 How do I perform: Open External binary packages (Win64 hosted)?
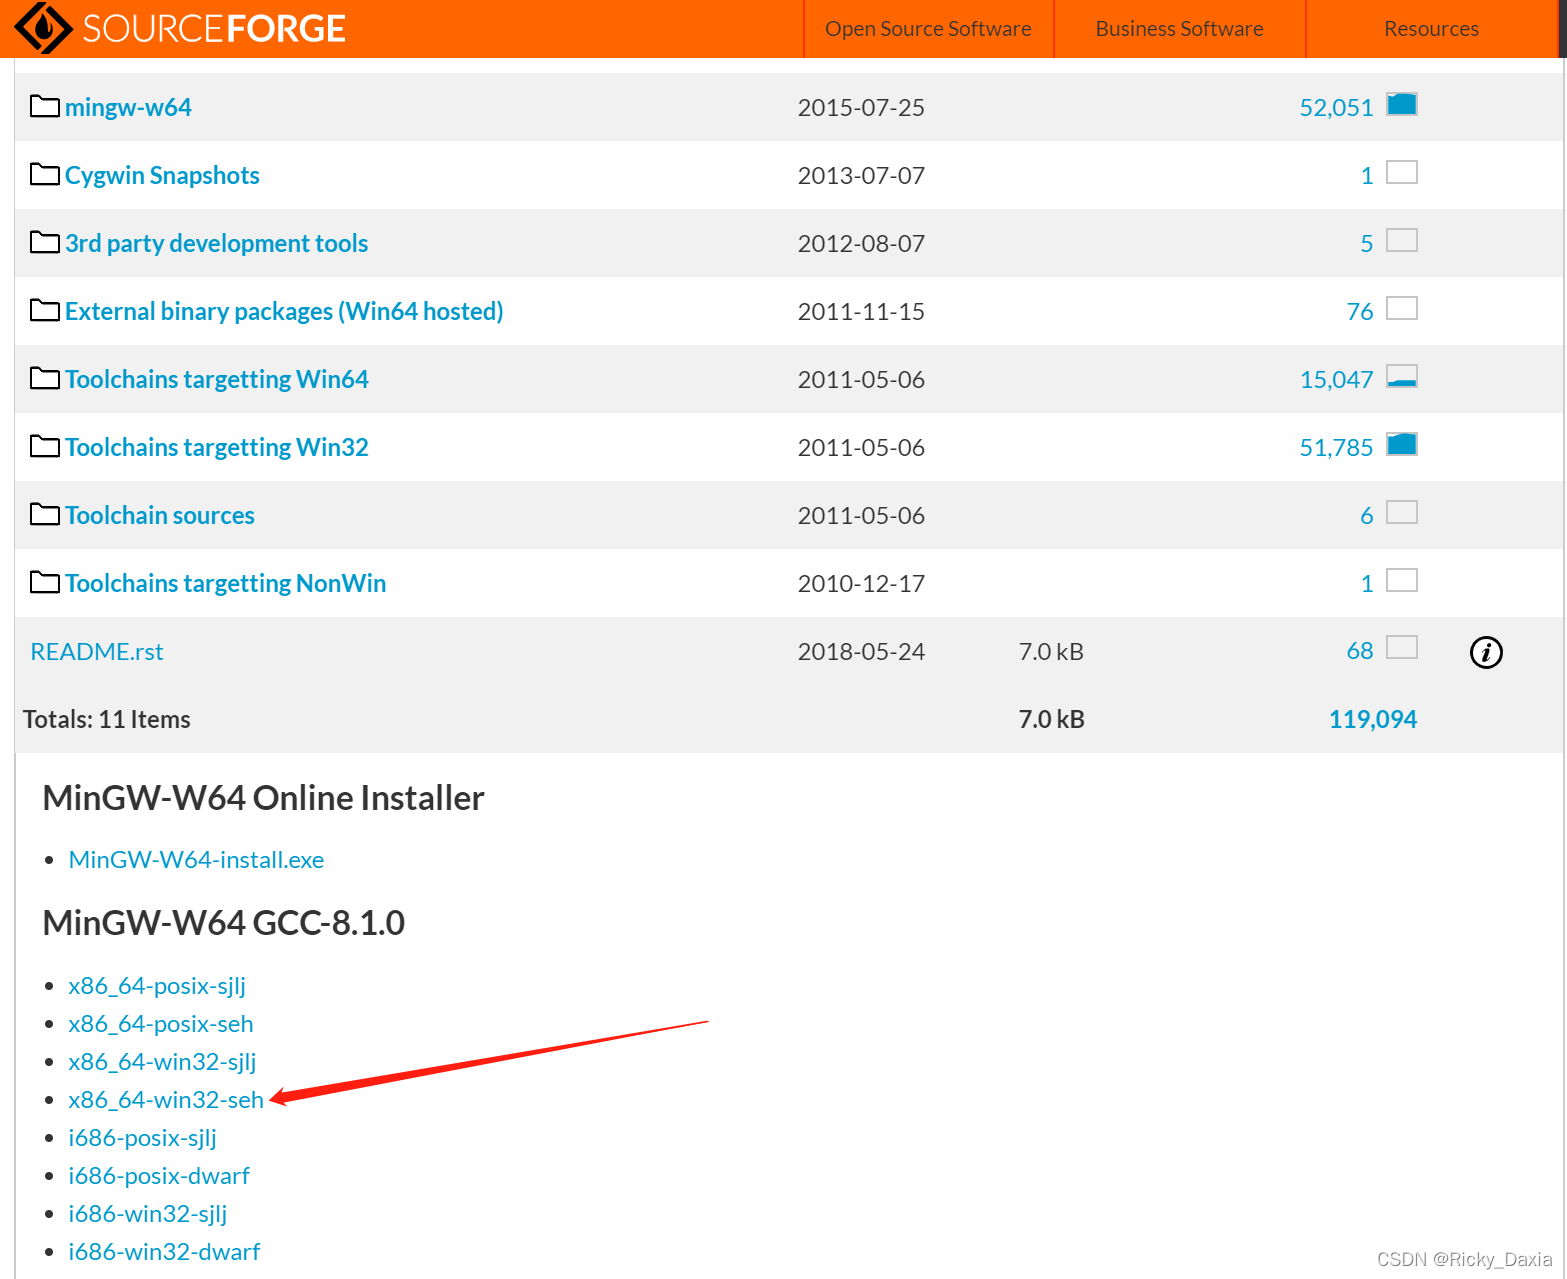point(284,311)
